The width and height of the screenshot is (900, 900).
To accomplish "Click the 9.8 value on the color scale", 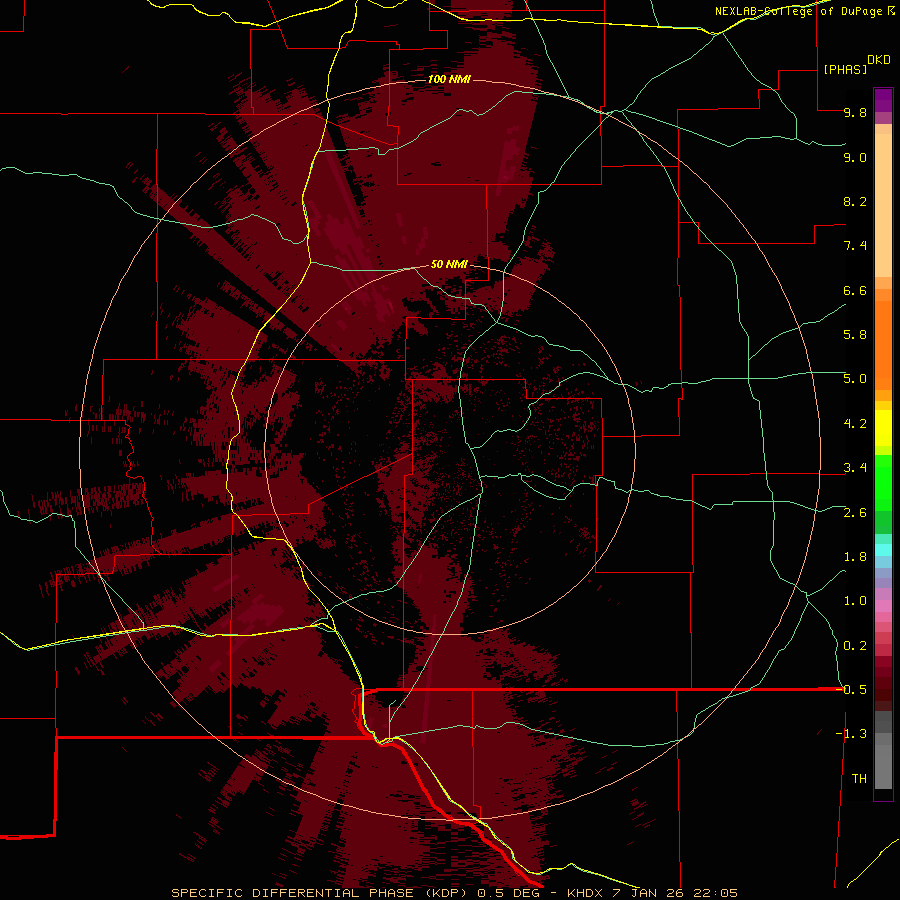I will 855,112.
